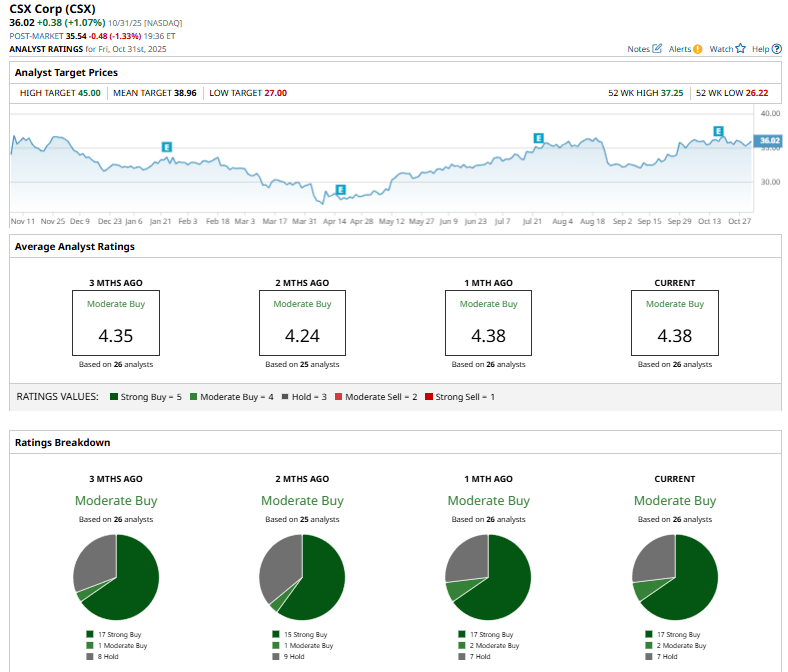Select the earnings E marker near Jan 21

[166, 147]
